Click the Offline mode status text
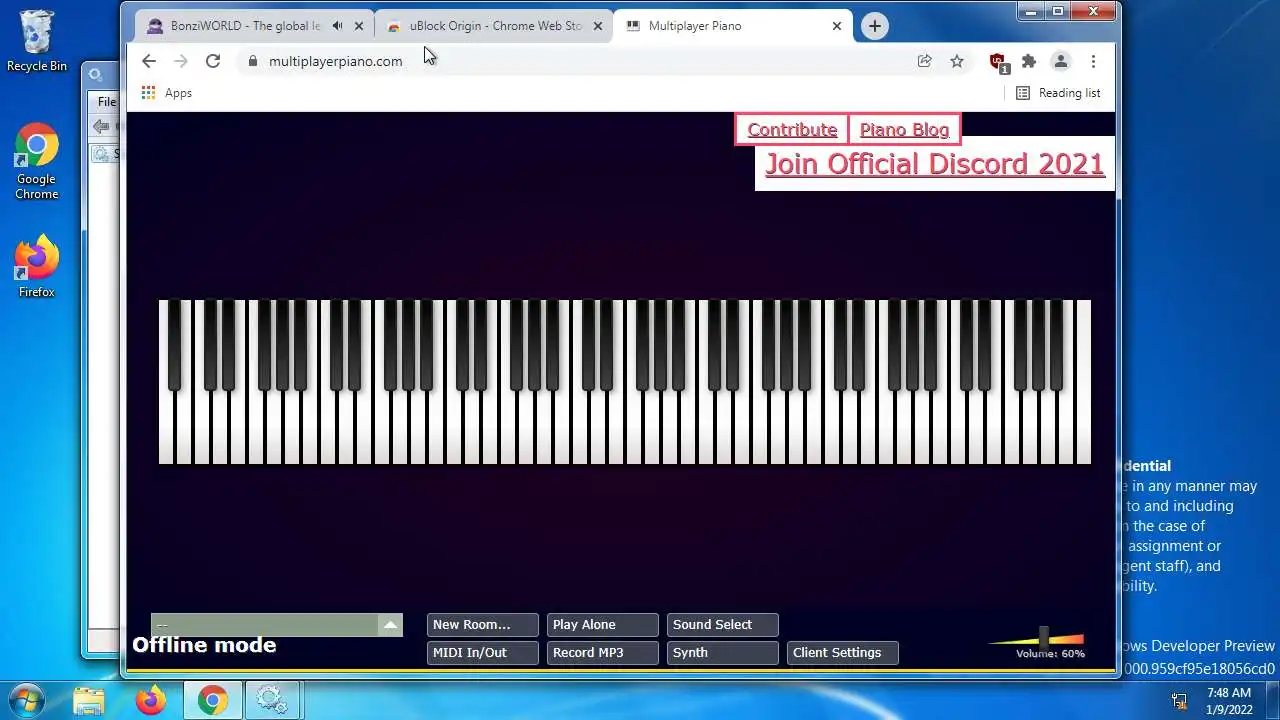 (204, 645)
